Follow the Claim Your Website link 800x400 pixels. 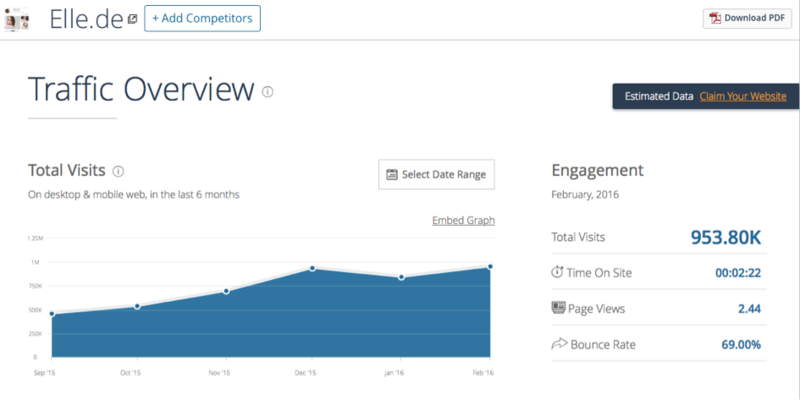[743, 96]
